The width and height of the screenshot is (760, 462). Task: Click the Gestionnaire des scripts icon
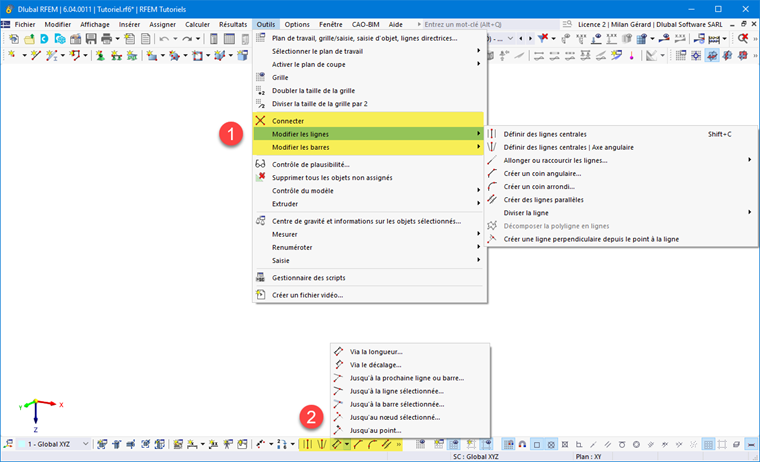click(261, 278)
